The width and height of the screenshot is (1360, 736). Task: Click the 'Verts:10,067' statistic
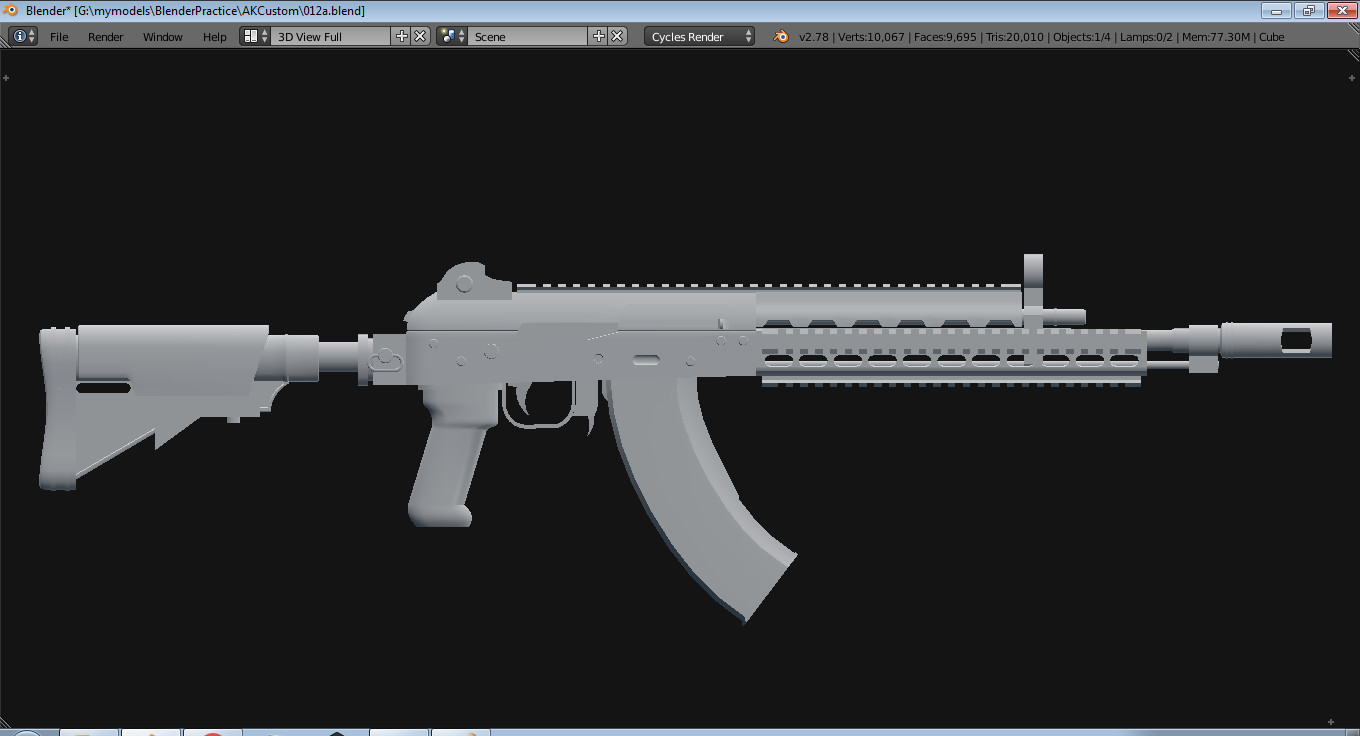pyautogui.click(x=871, y=37)
